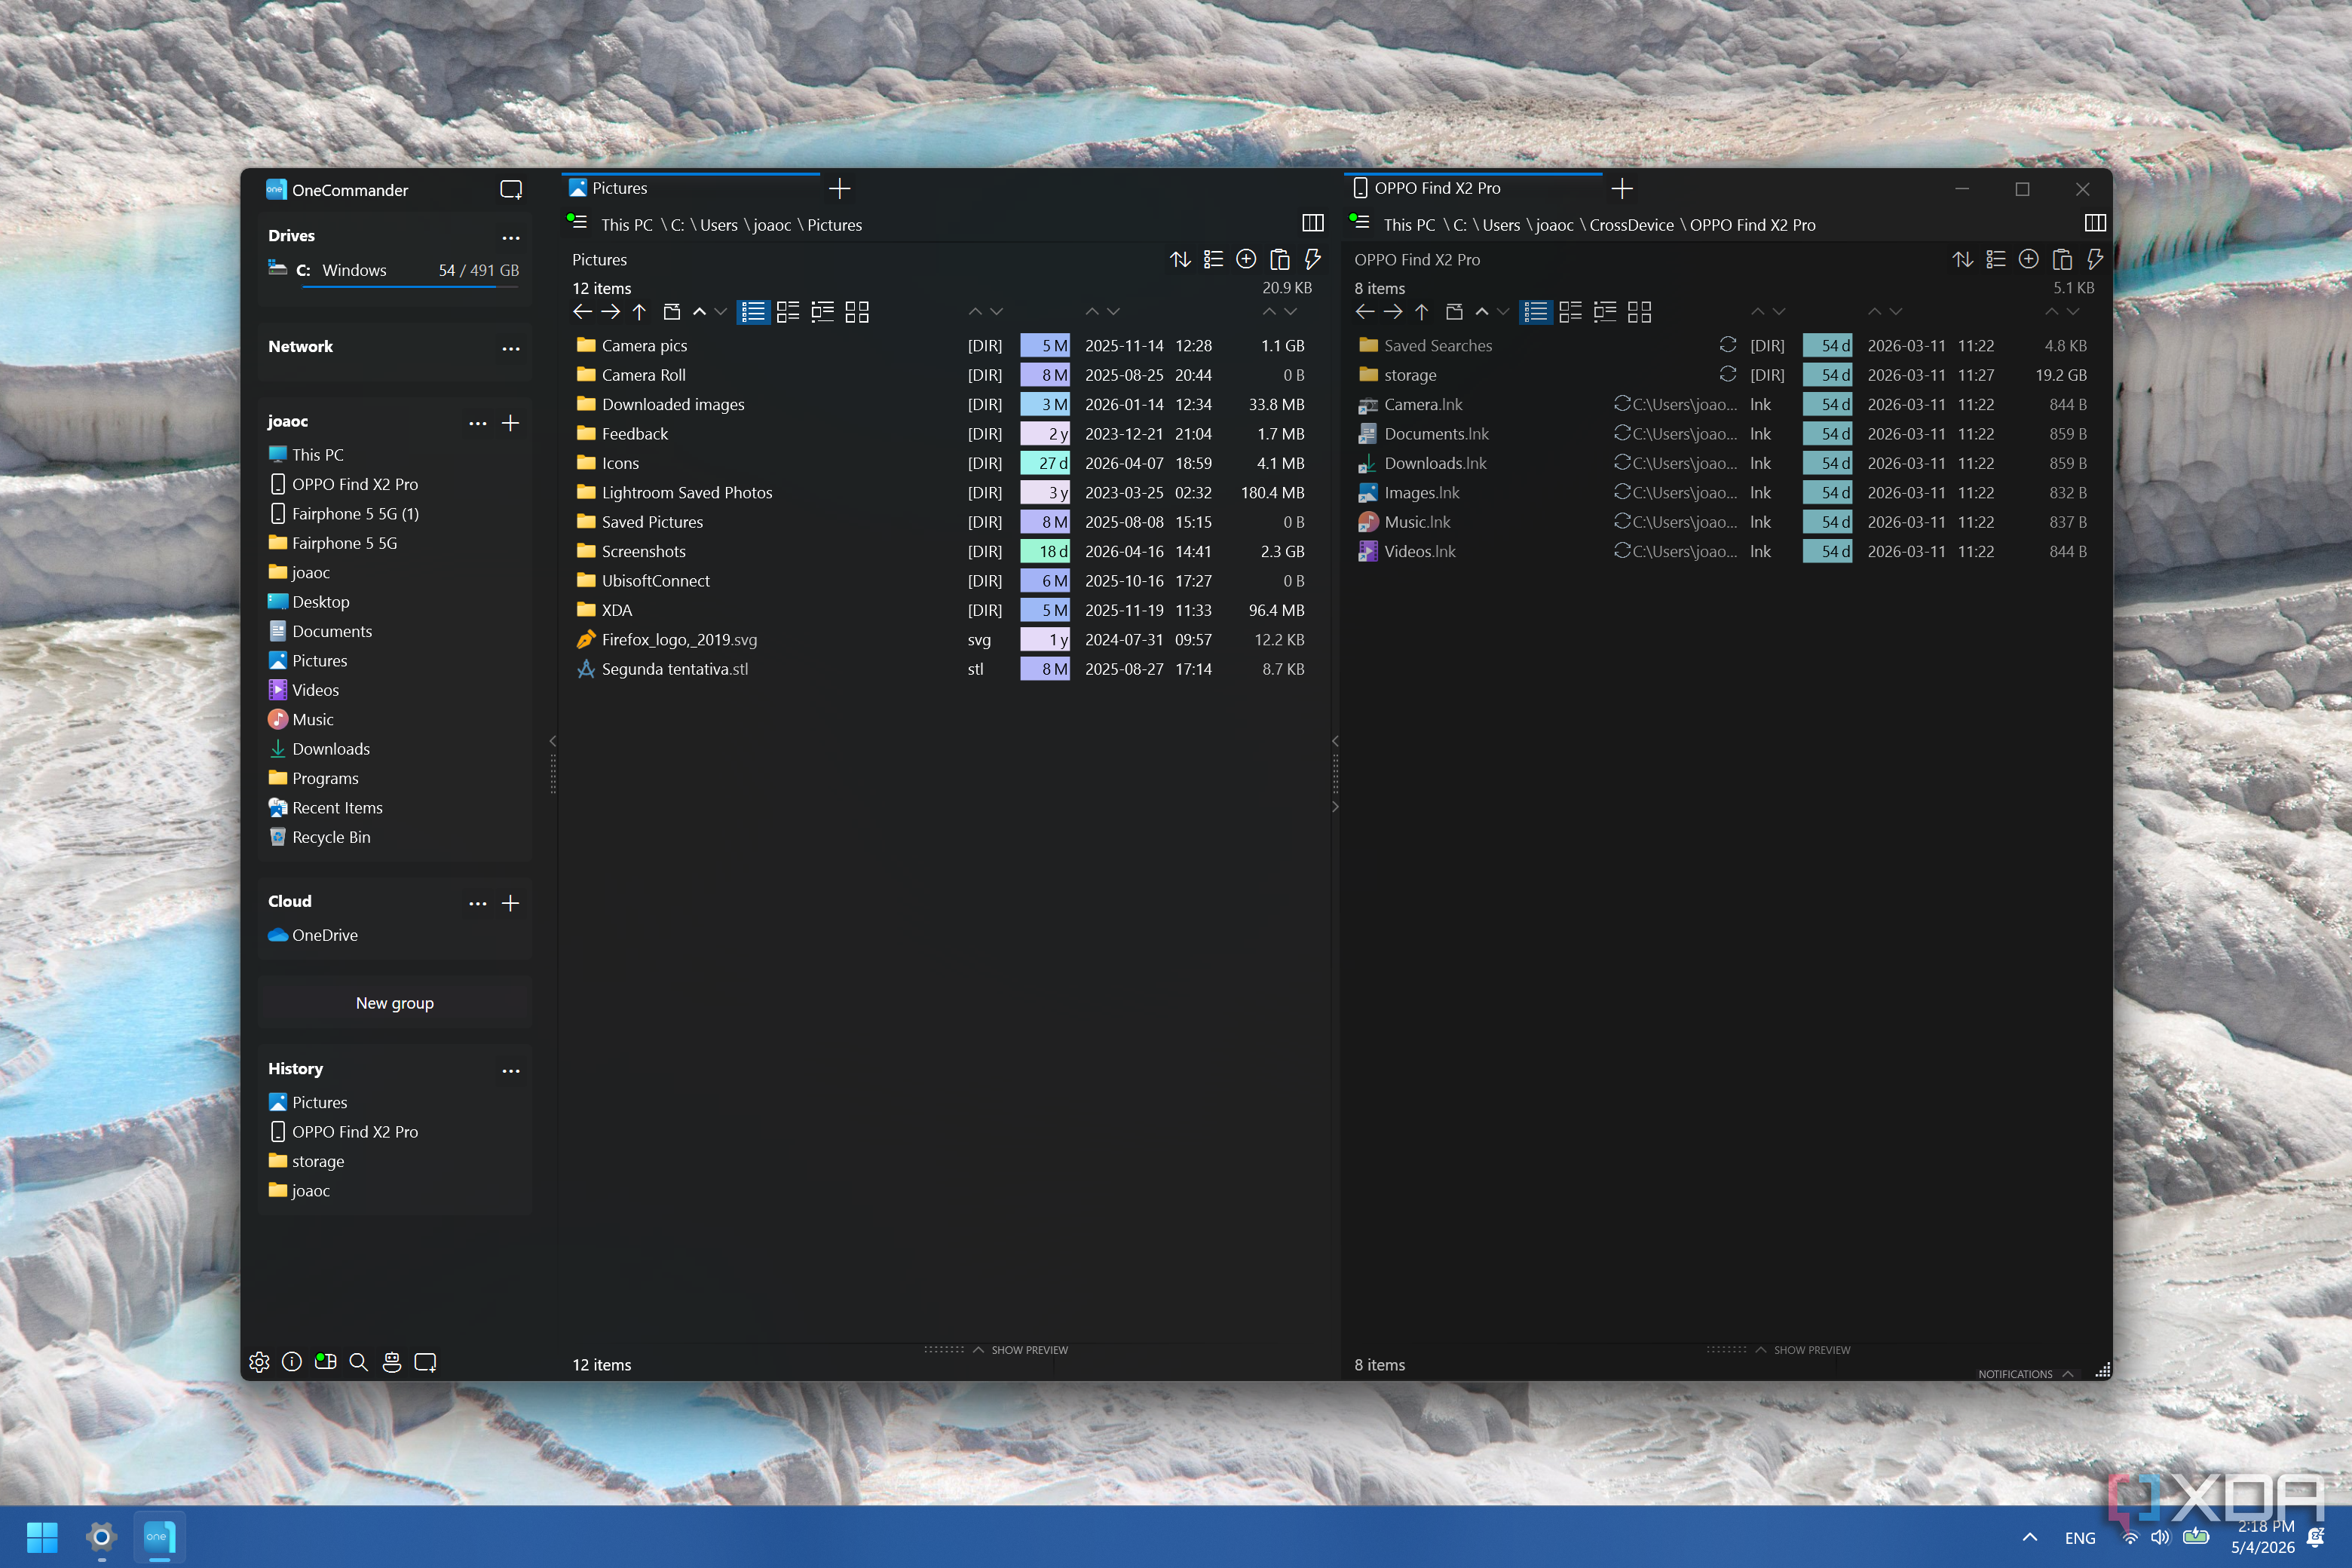Click lightning actions icon in Pictures pane
The image size is (2352, 1568).
tap(1312, 260)
